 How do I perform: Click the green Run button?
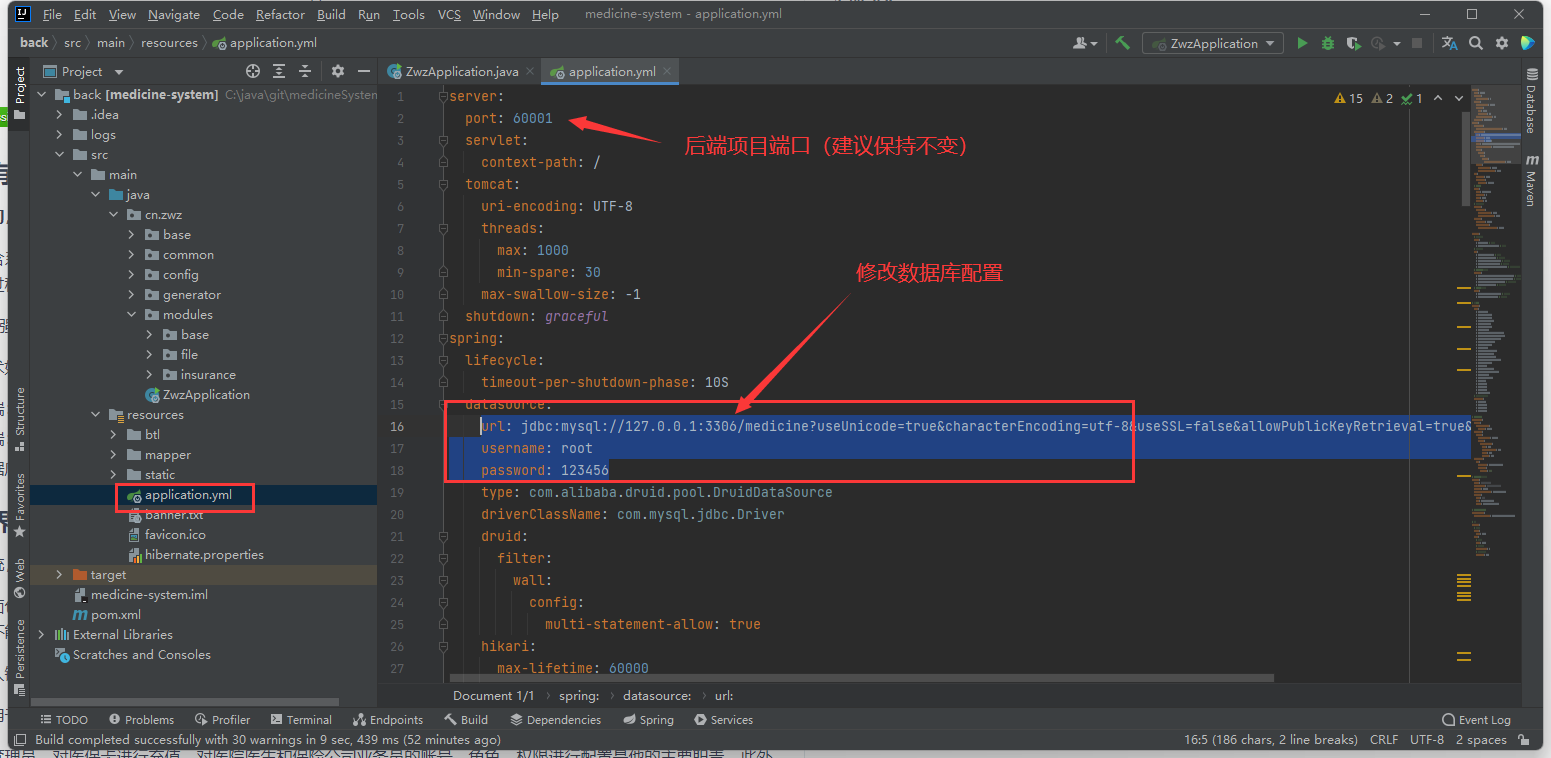(1302, 43)
